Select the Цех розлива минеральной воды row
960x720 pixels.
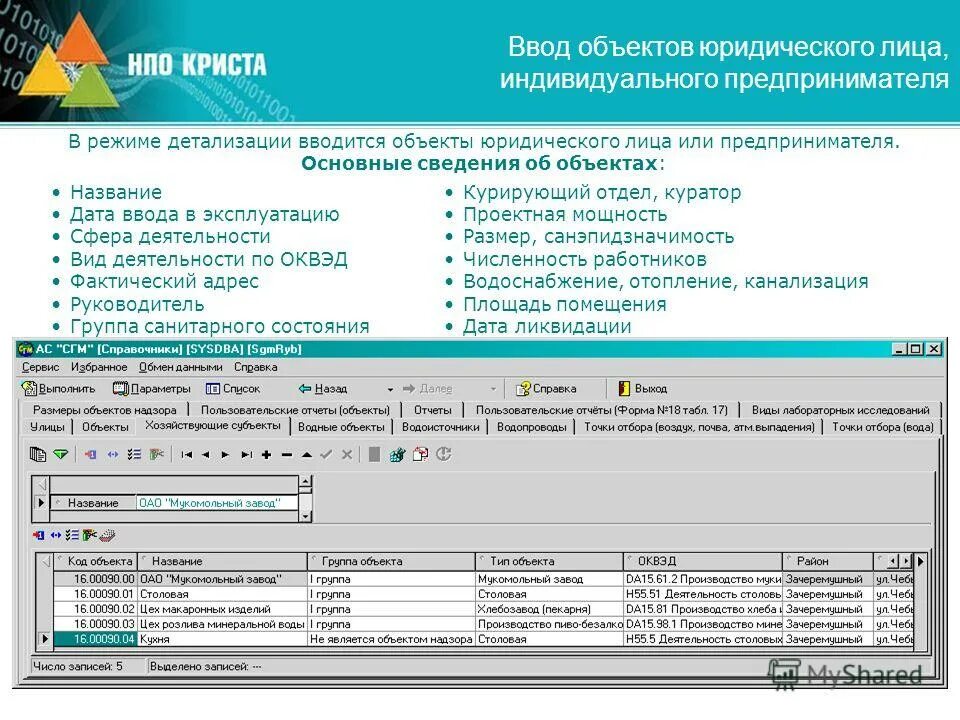point(483,624)
